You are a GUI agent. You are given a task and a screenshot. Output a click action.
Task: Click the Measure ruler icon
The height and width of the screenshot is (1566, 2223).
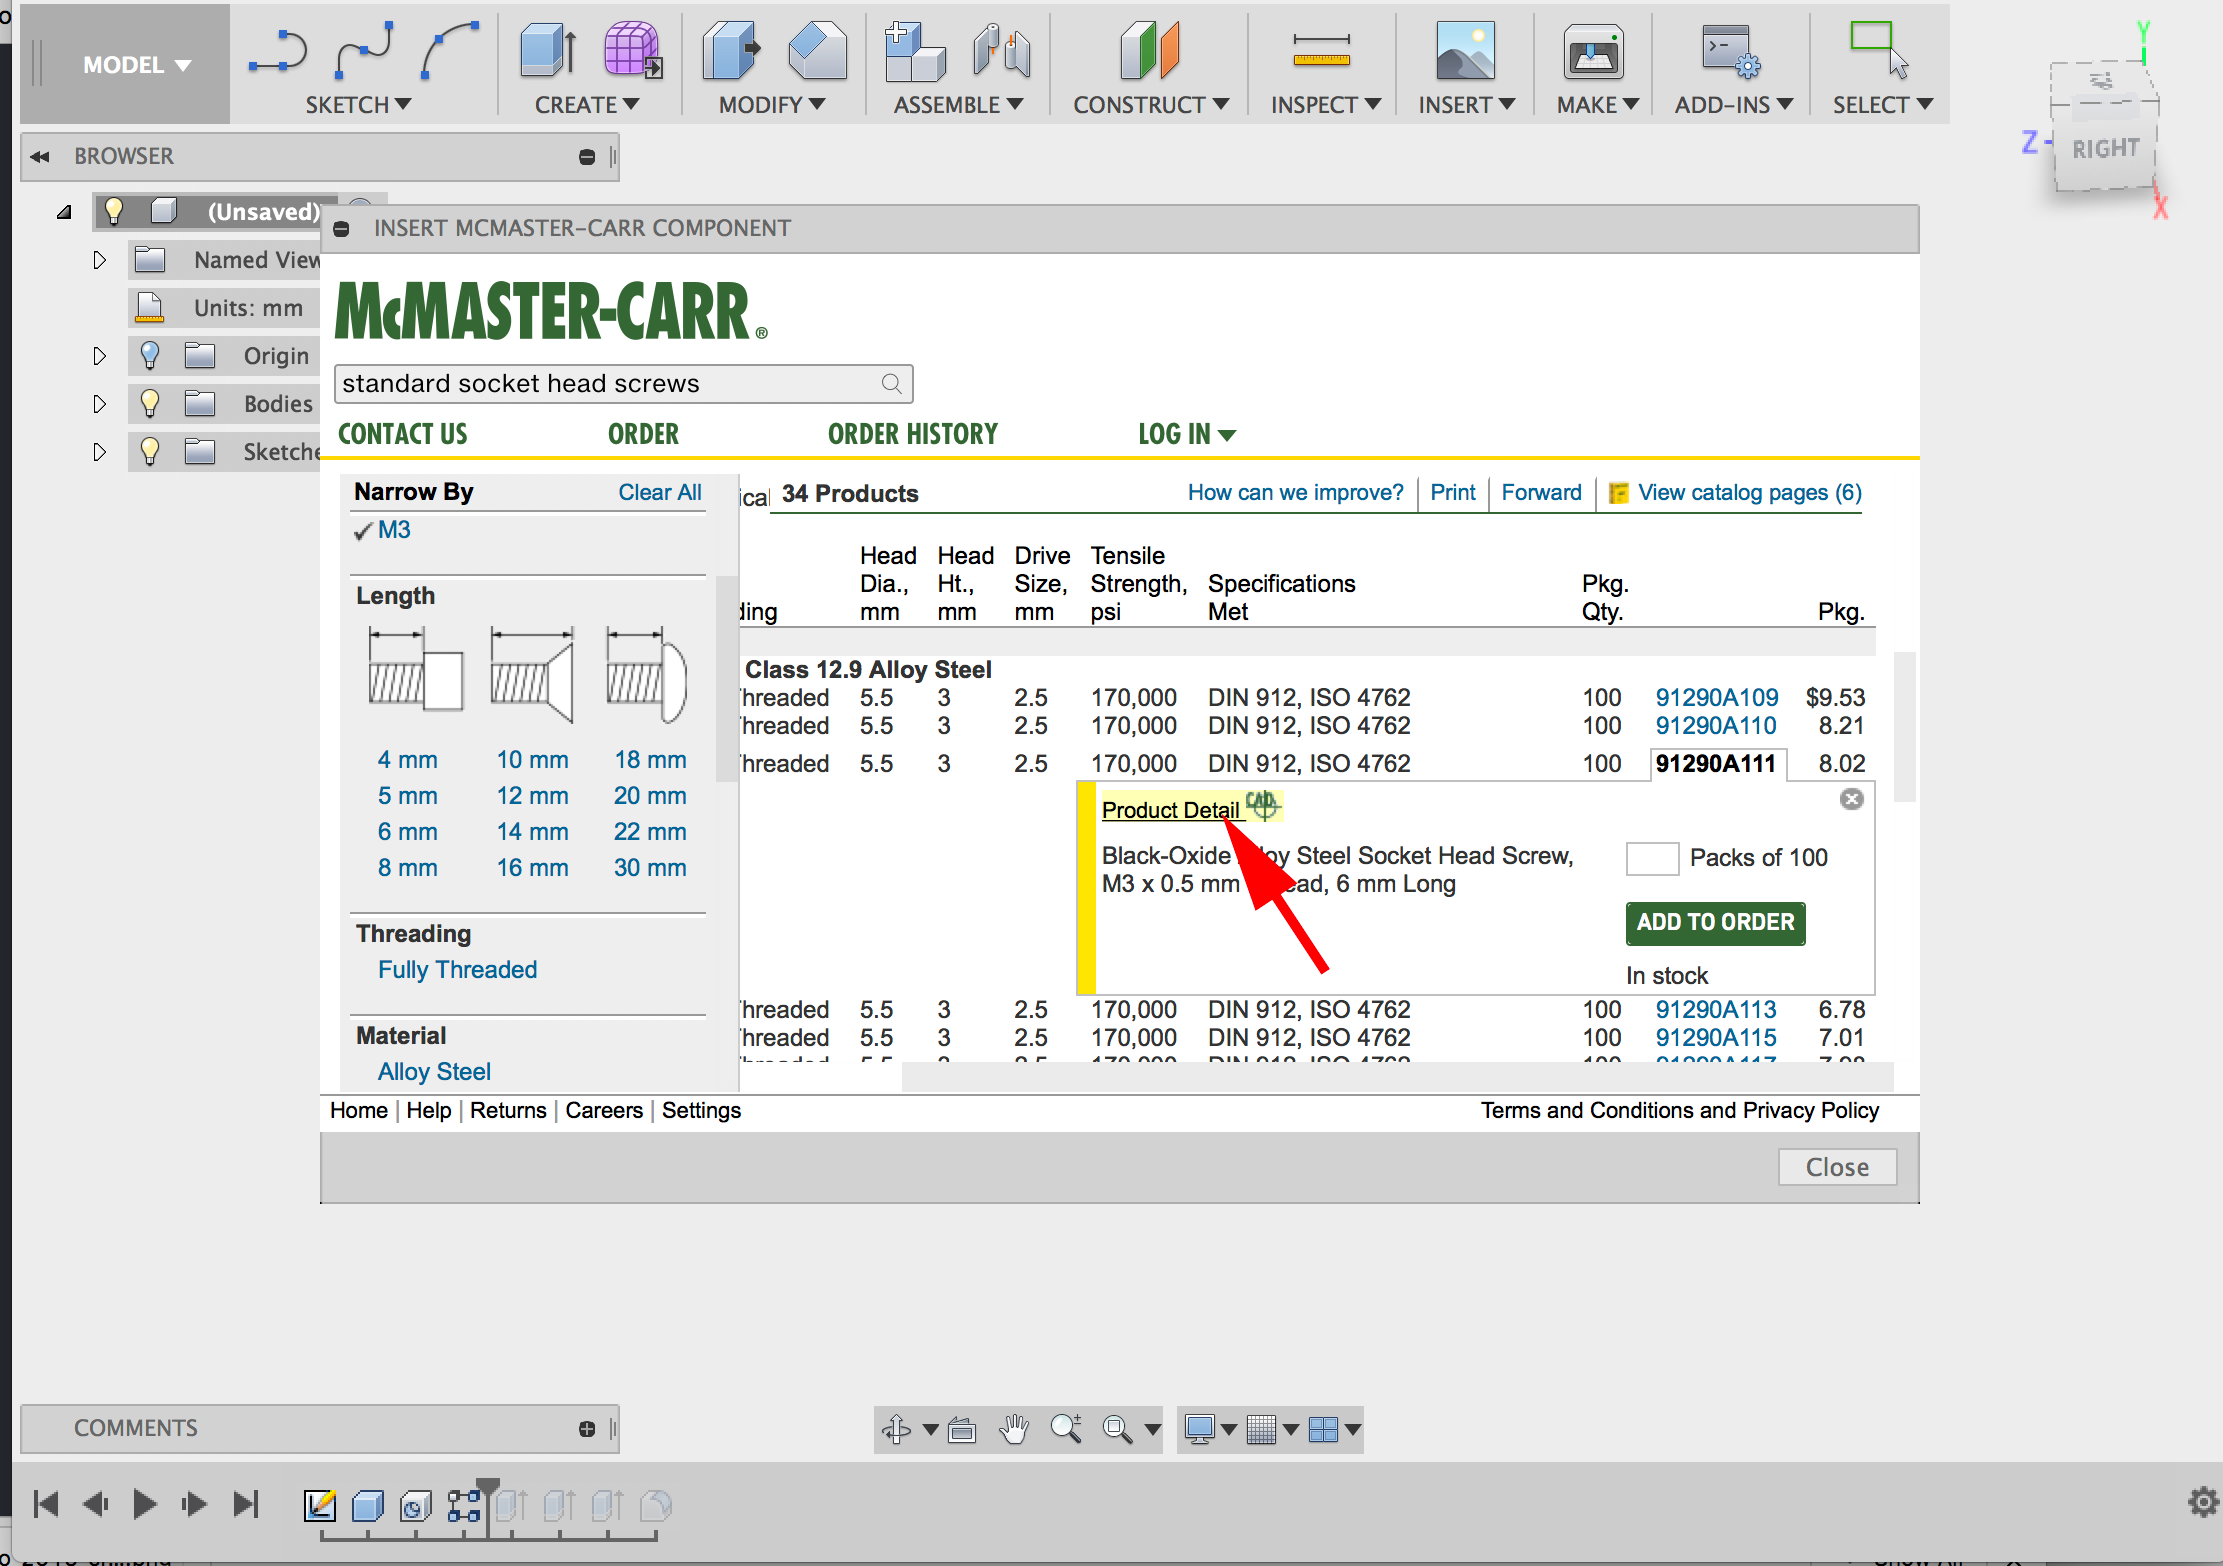coord(1321,52)
